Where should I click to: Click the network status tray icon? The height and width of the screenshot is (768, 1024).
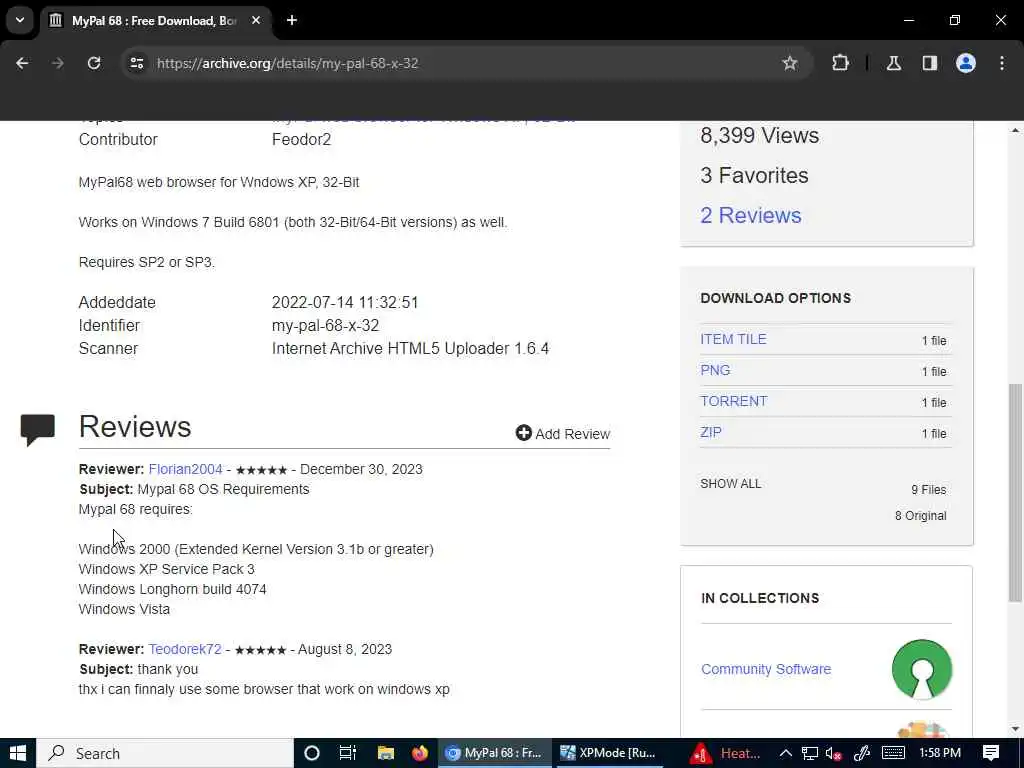click(x=810, y=753)
